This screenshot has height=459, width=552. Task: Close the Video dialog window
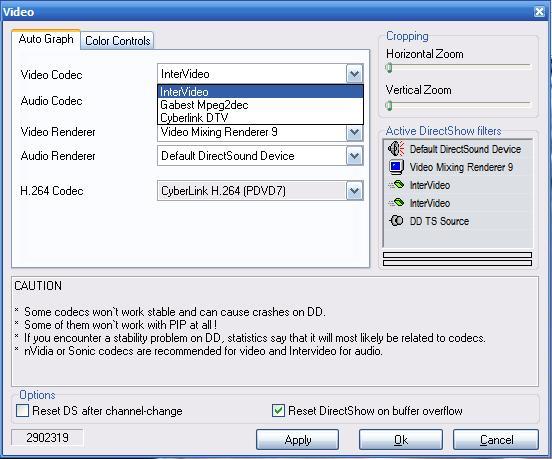pyautogui.click(x=539, y=12)
